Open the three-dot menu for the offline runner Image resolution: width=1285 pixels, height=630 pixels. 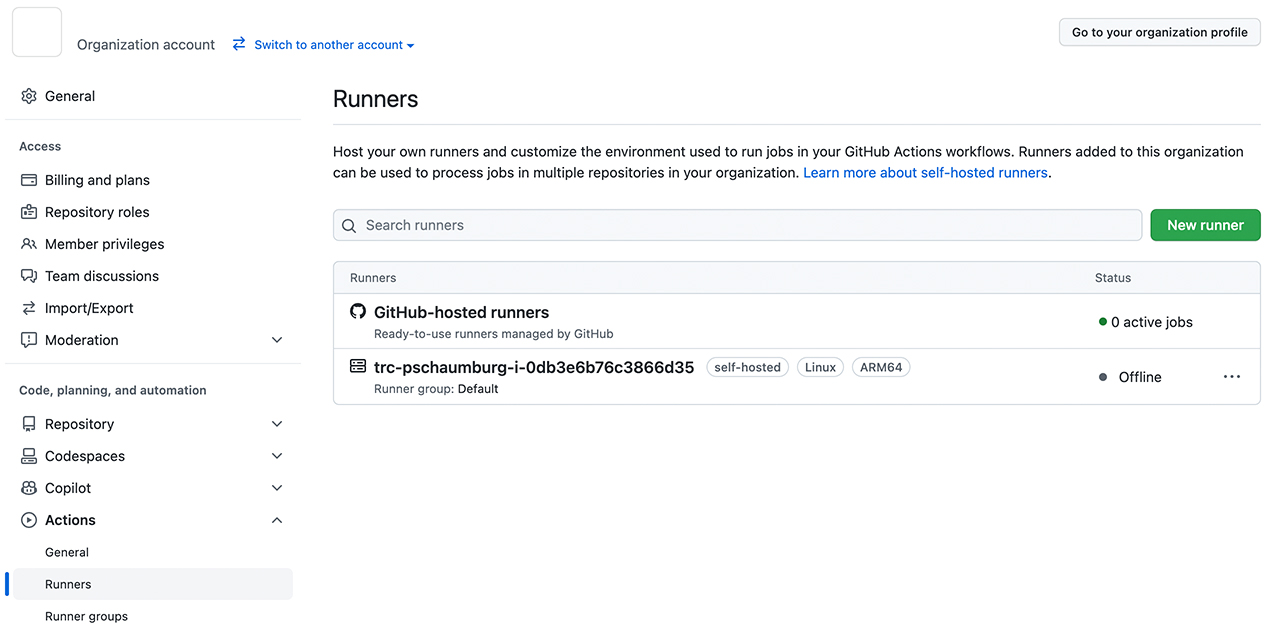[x=1232, y=377]
